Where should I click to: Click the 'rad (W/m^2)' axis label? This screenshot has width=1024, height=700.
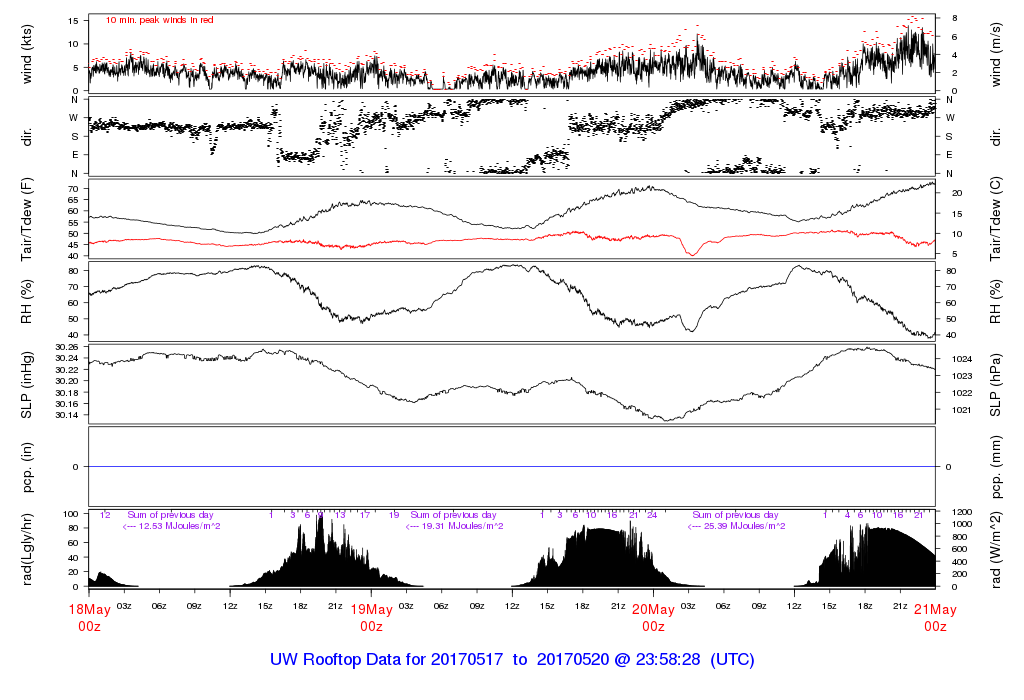point(996,547)
